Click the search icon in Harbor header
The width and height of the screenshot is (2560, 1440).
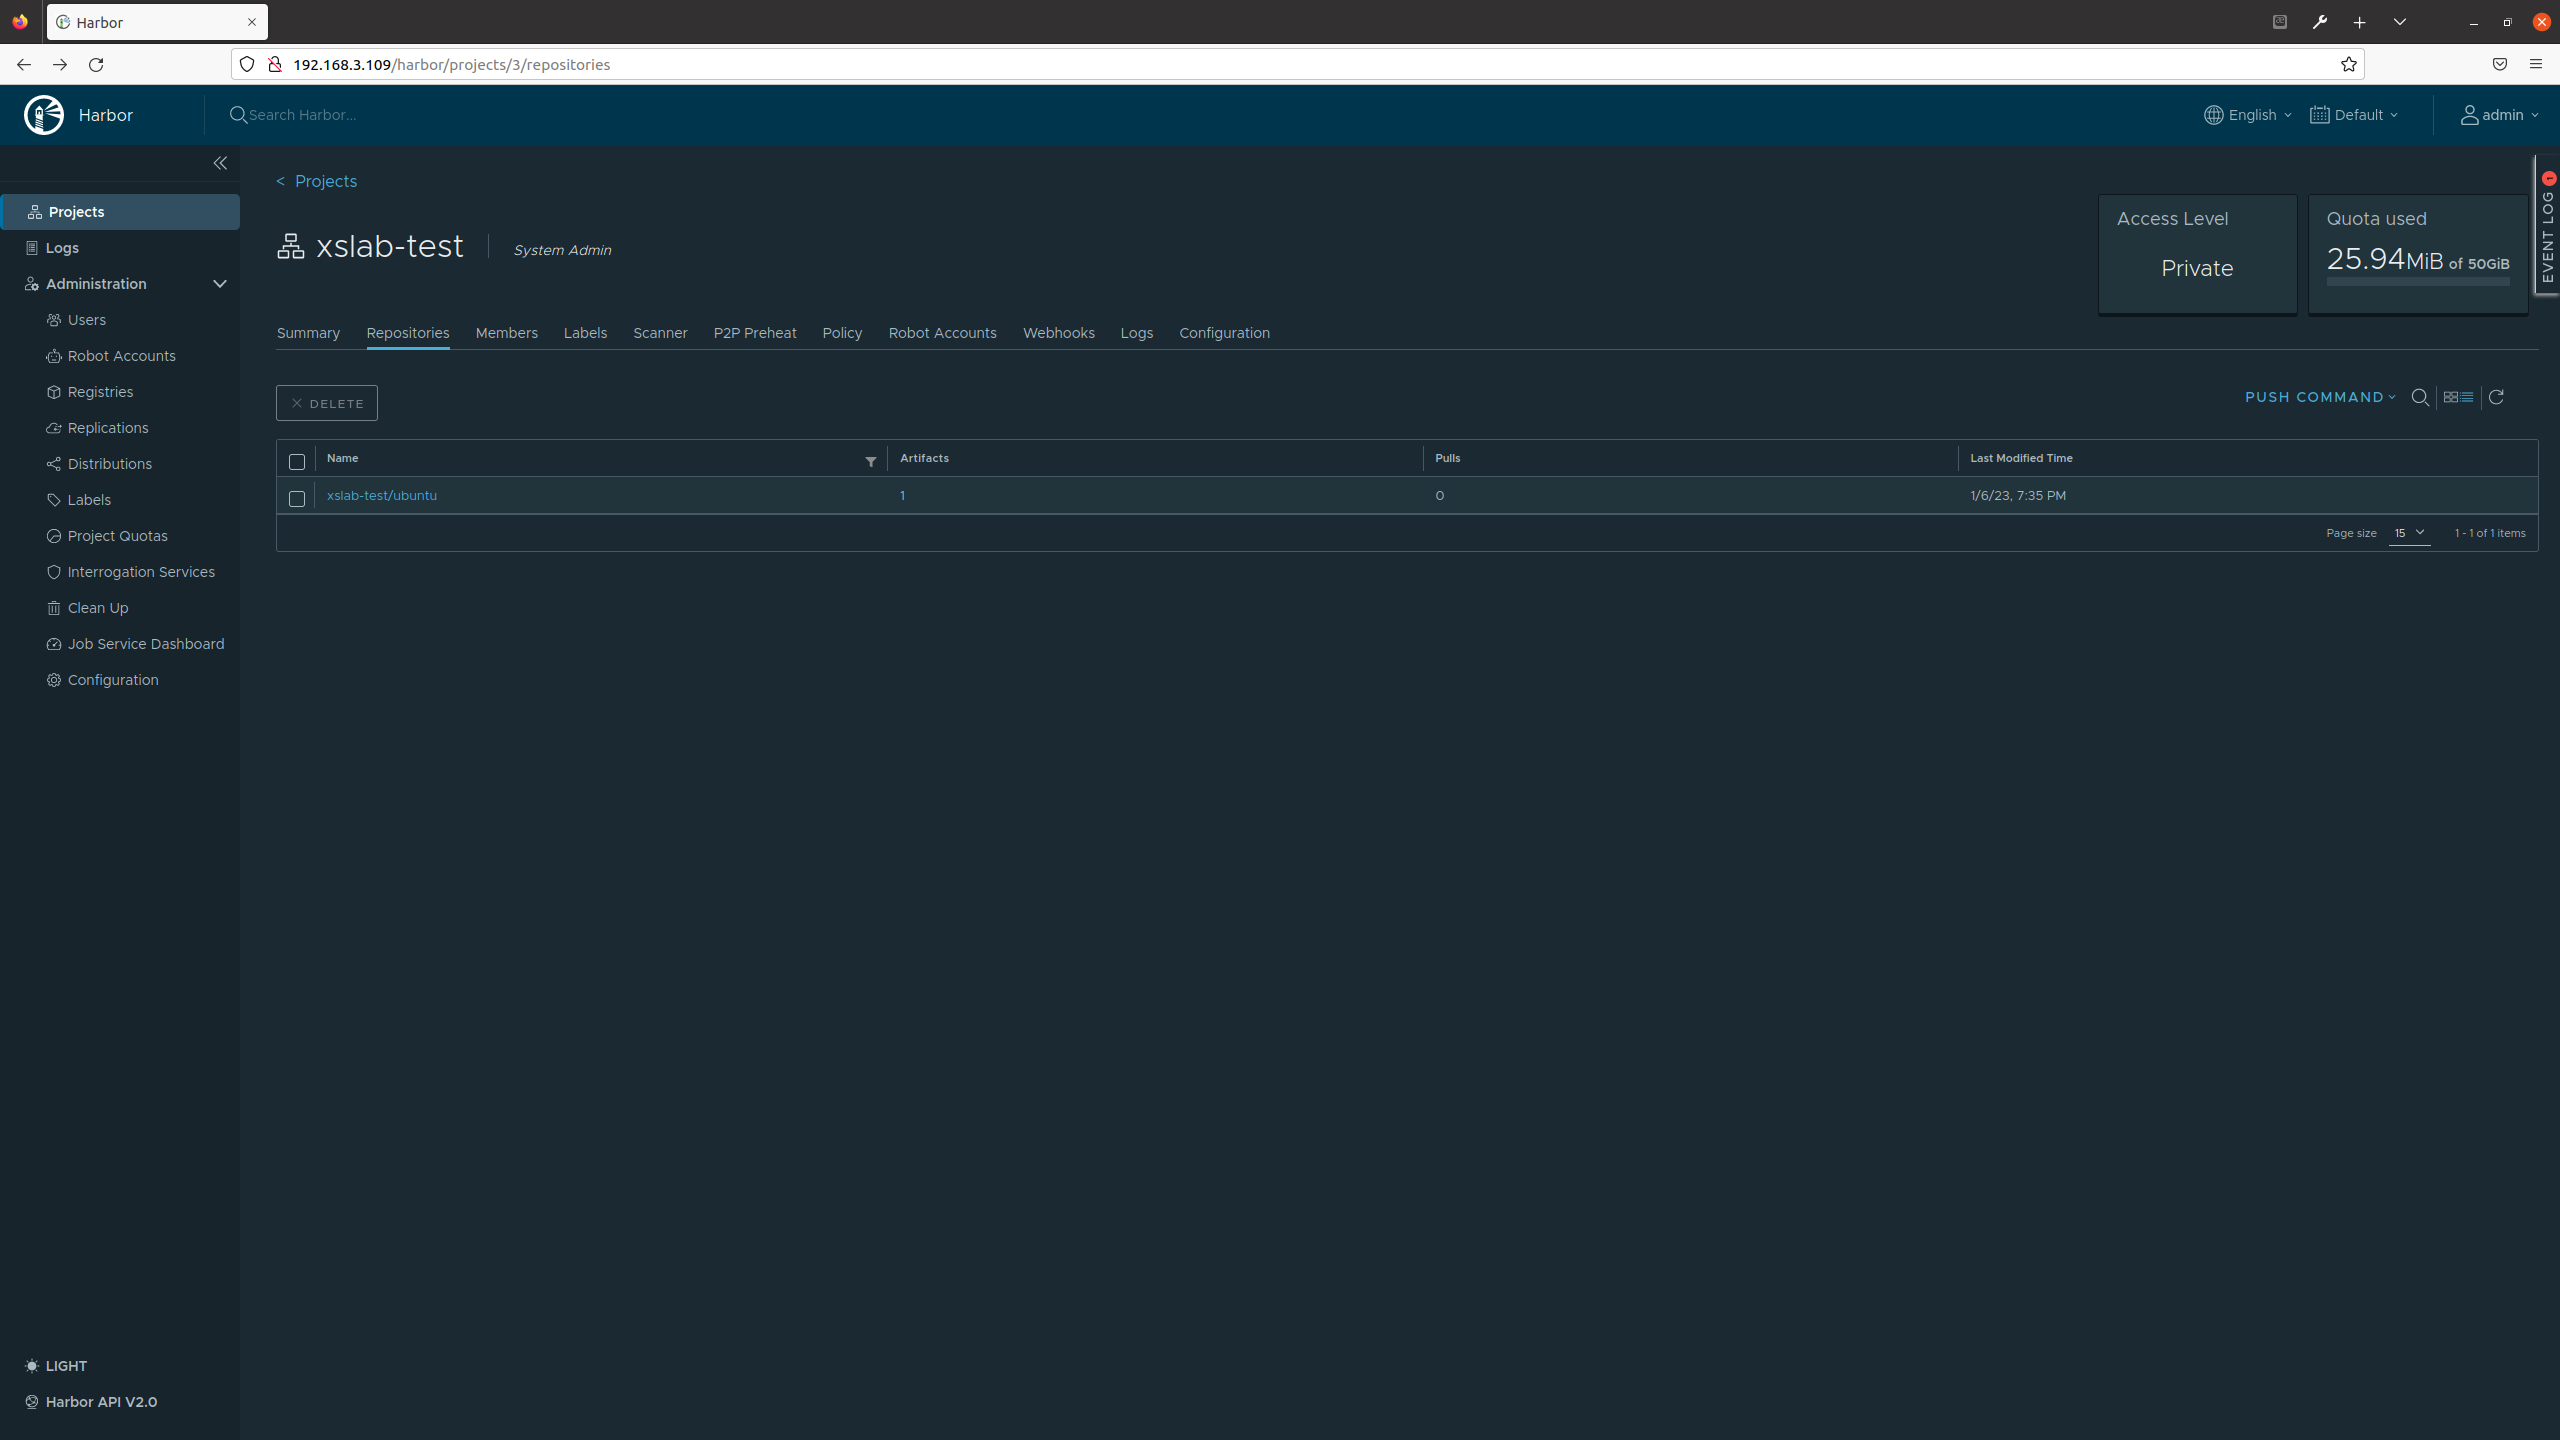pos(238,115)
